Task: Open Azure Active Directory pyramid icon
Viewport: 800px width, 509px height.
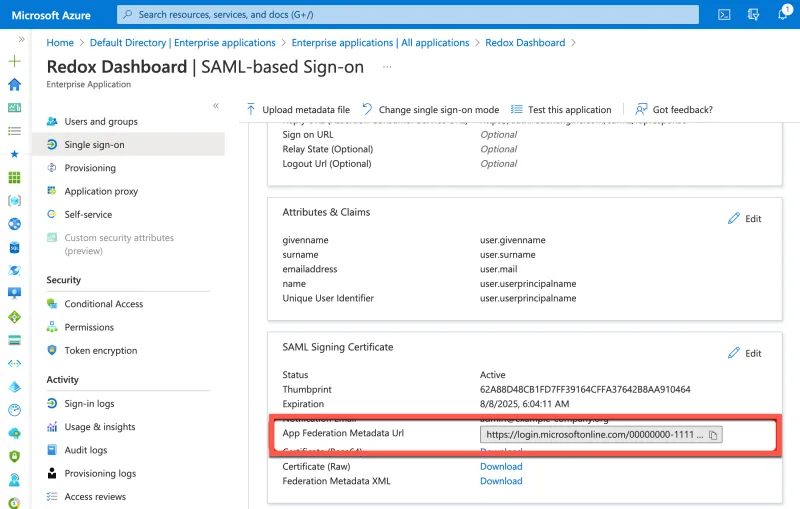Action: (x=15, y=387)
